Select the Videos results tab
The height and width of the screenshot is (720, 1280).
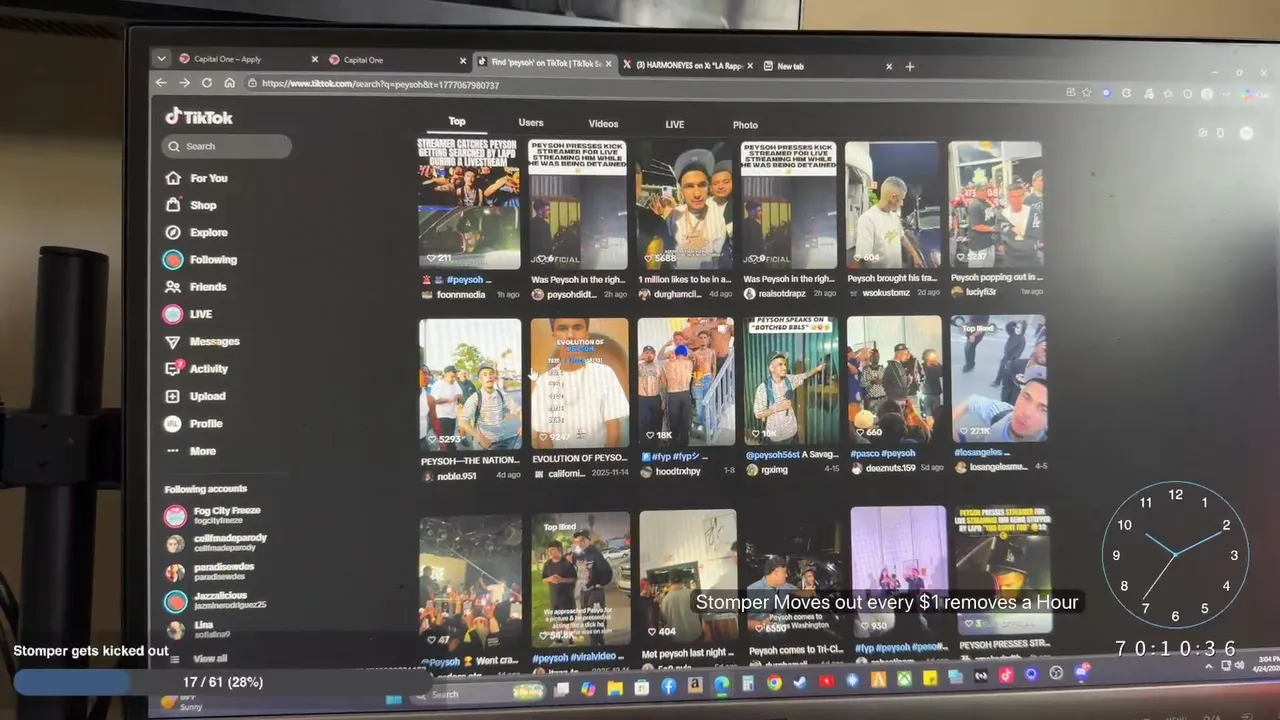click(603, 124)
